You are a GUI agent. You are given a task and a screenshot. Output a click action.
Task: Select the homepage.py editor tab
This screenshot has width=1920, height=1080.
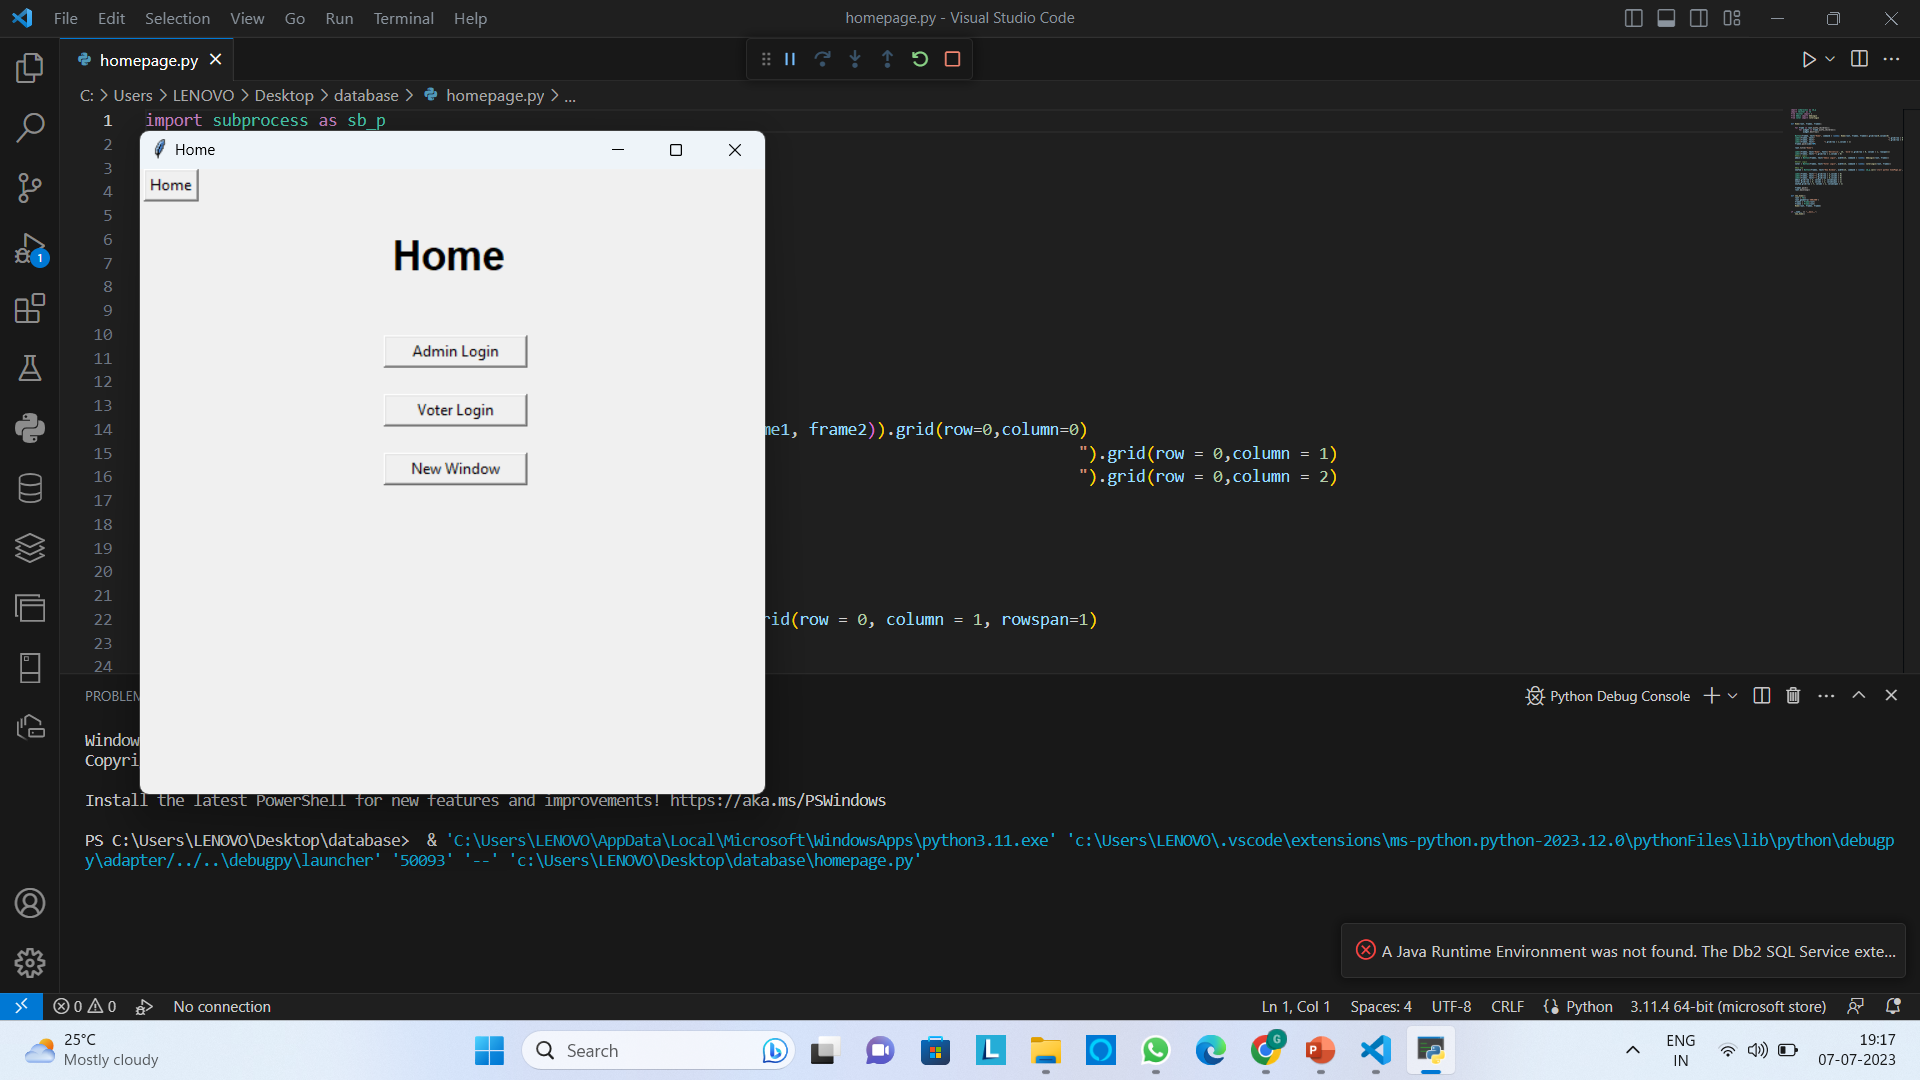[x=148, y=60]
